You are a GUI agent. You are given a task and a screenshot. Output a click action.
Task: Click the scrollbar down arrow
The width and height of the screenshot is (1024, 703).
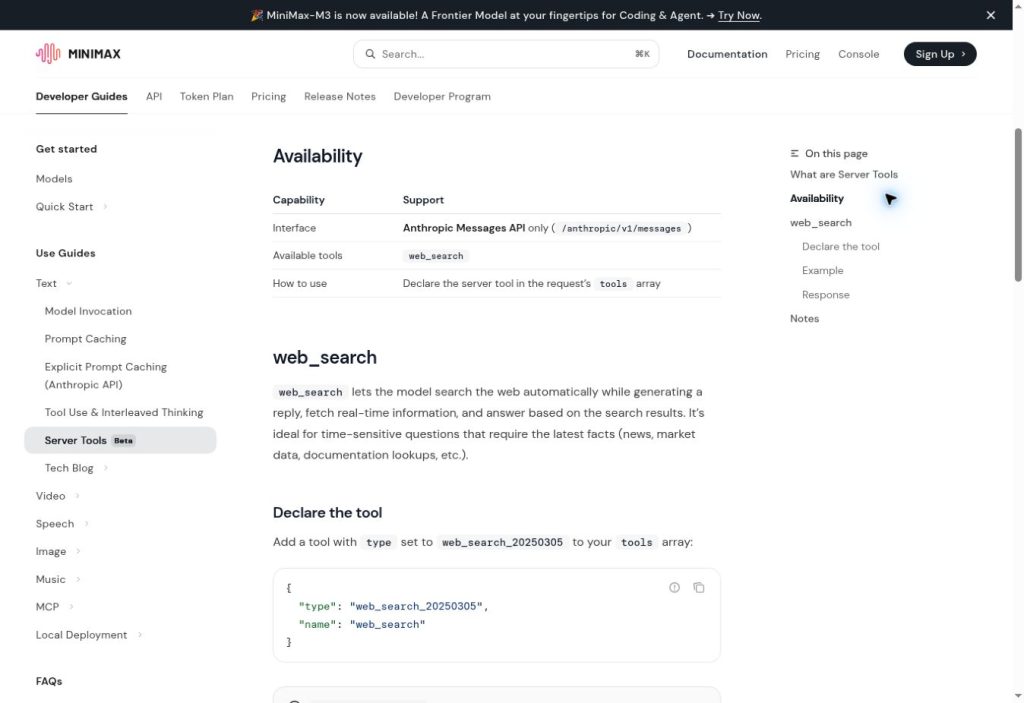1017,696
